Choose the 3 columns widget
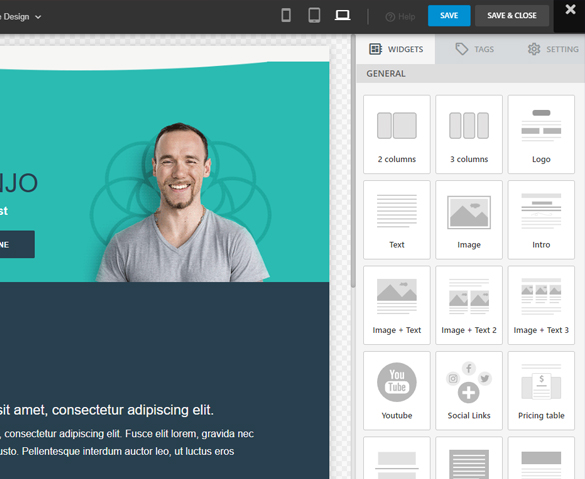This screenshot has width=585, height=479. coord(469,134)
